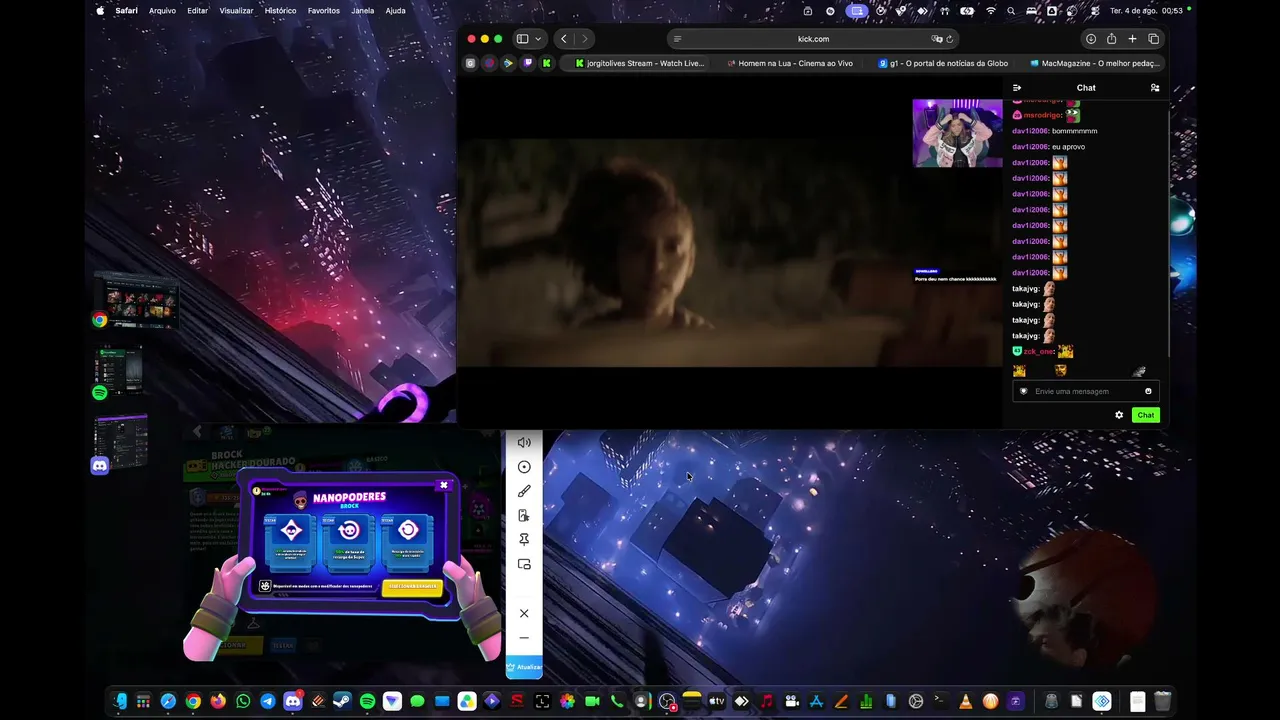
Task: Open the emoji picker in chat
Action: 1148,391
